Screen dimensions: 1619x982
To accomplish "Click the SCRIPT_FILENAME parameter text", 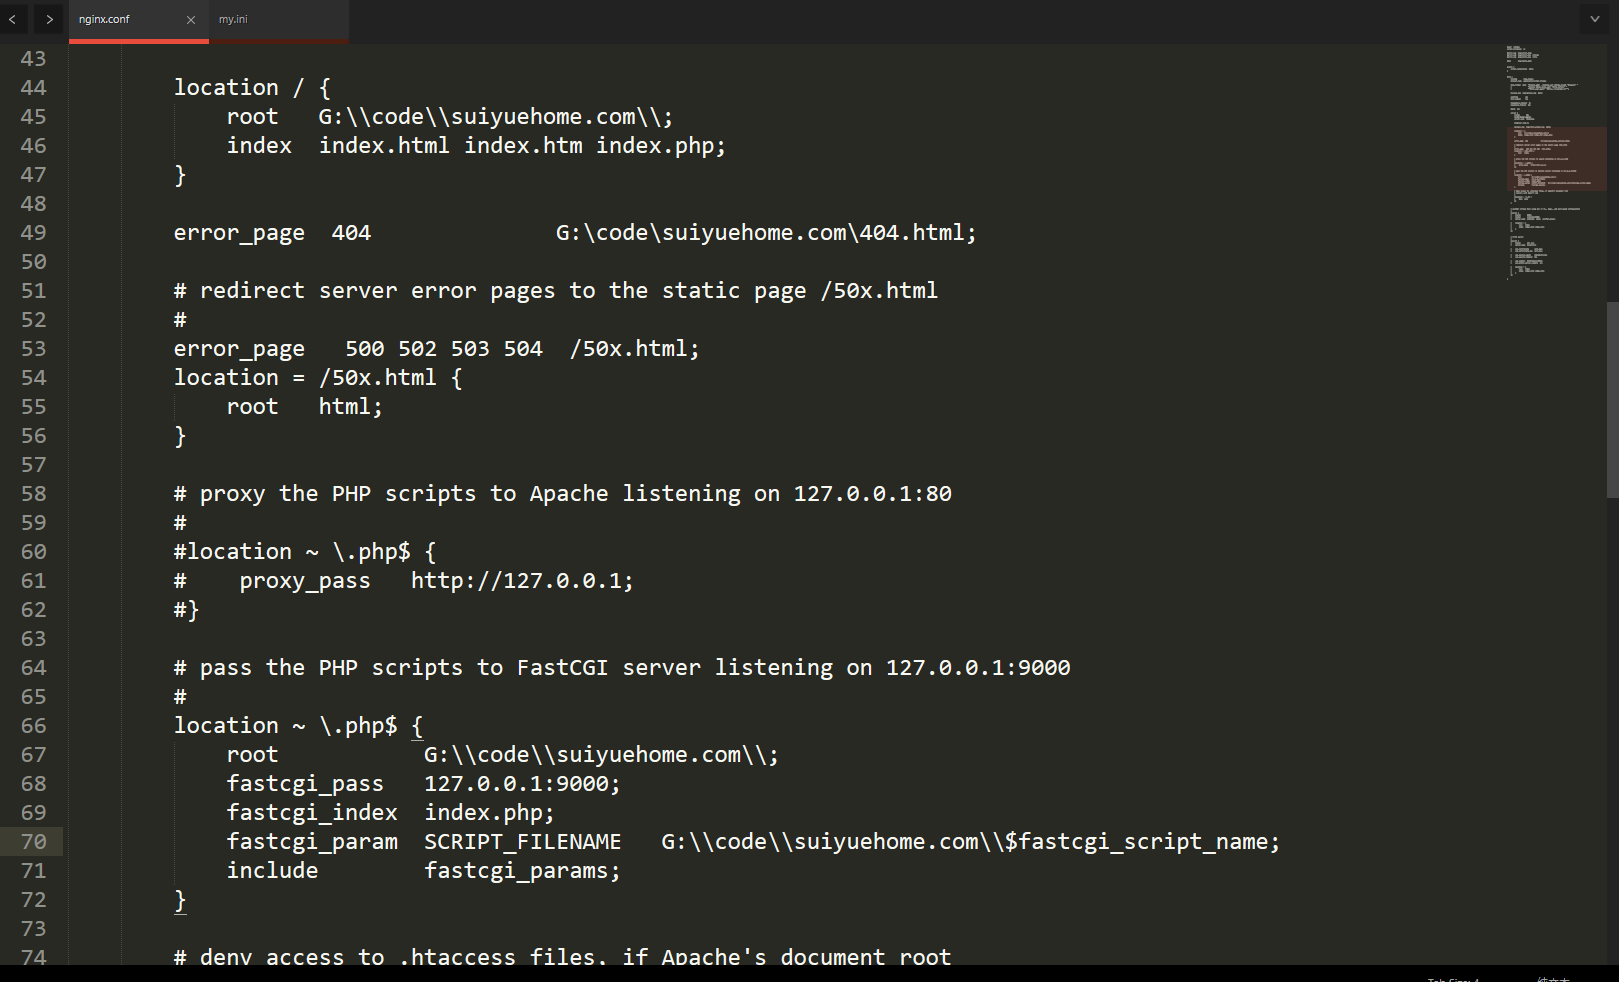I will click(x=522, y=842).
